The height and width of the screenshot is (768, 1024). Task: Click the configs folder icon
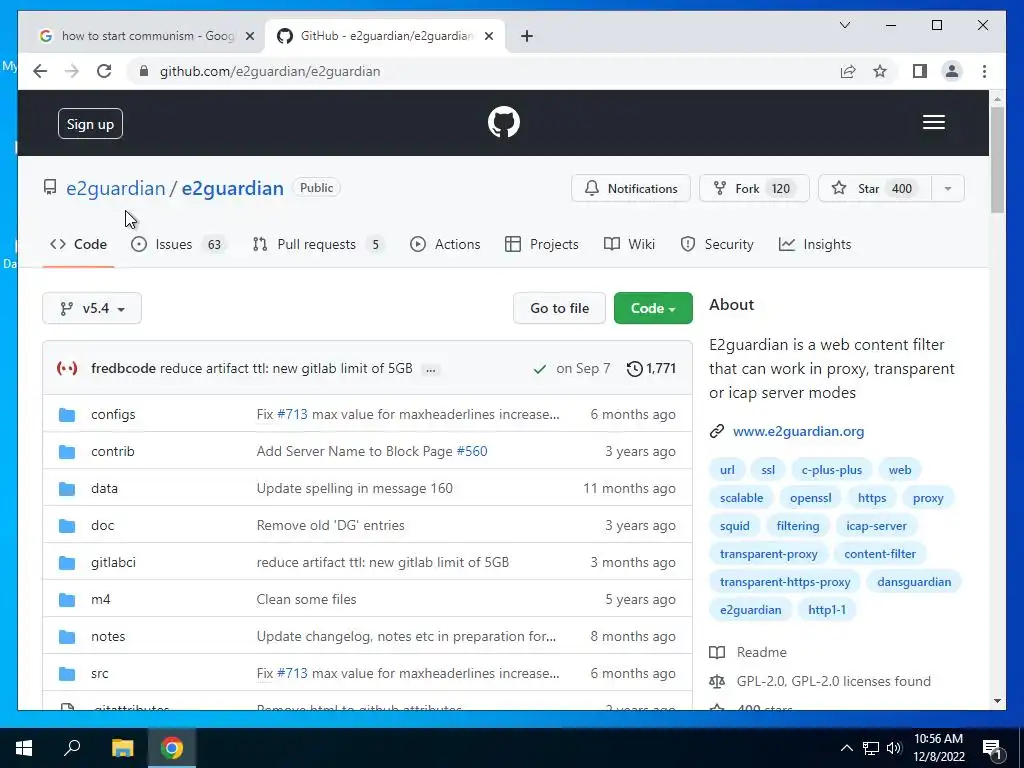[67, 415]
